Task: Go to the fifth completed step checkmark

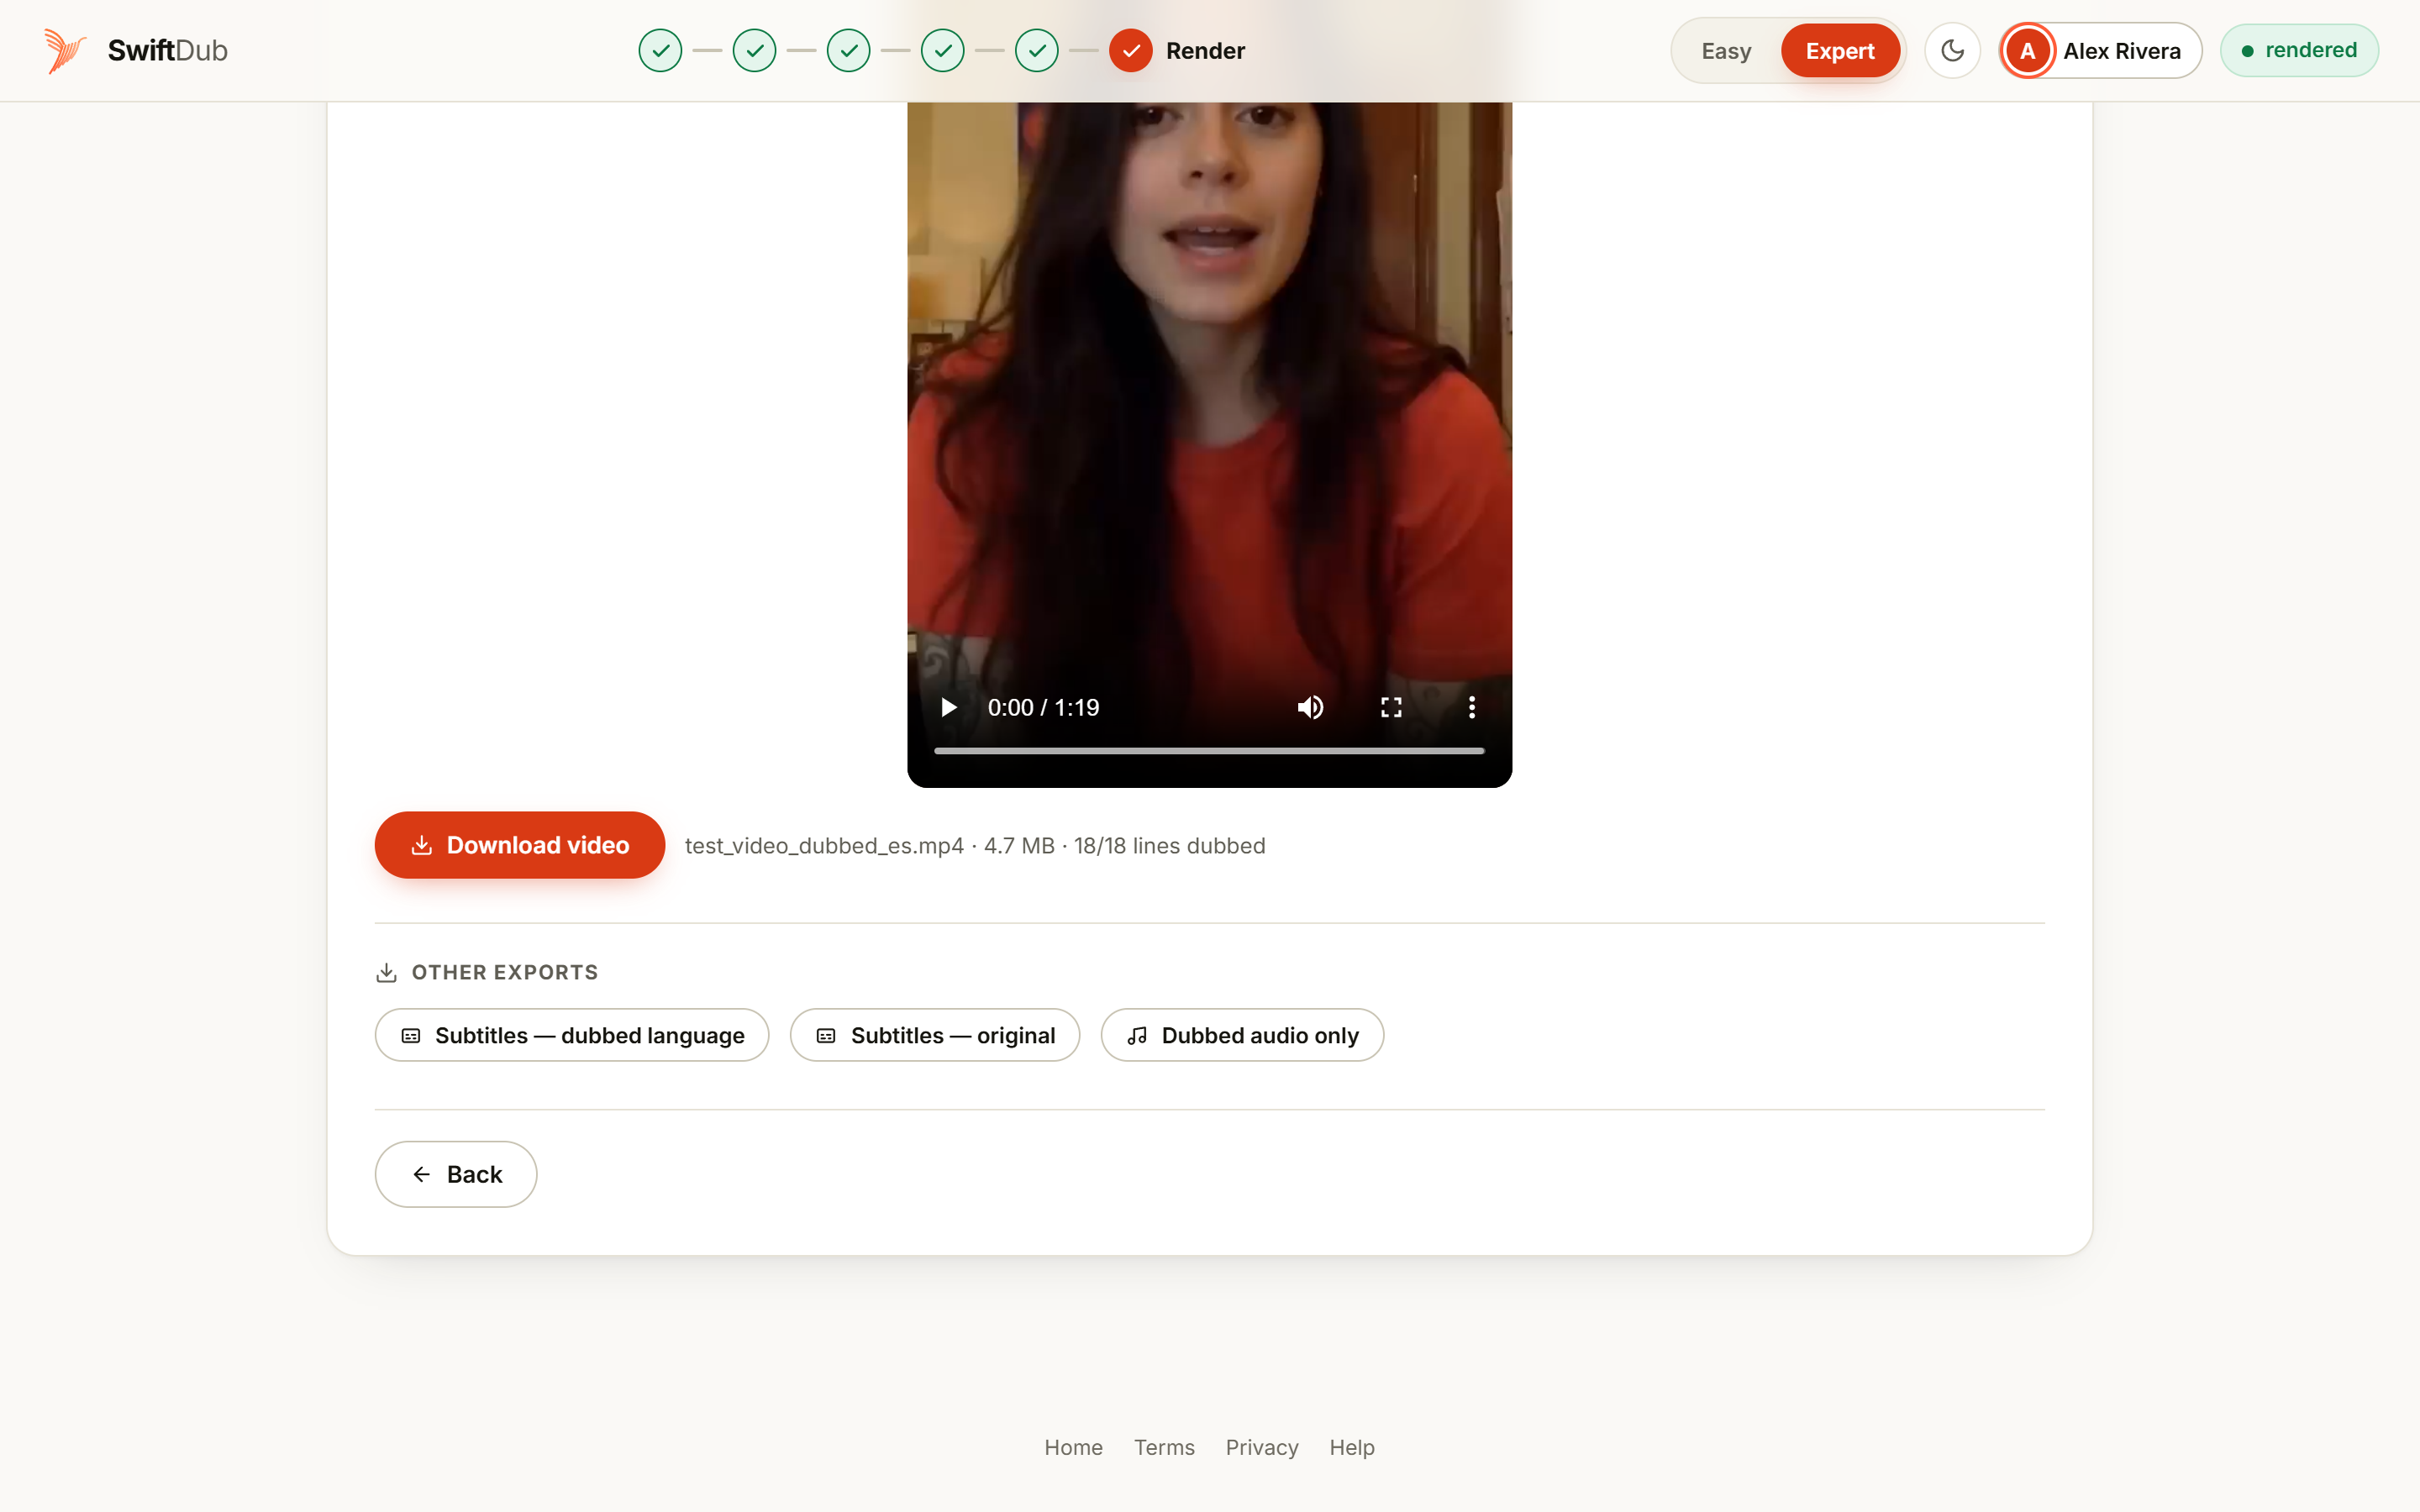Action: [x=1036, y=50]
